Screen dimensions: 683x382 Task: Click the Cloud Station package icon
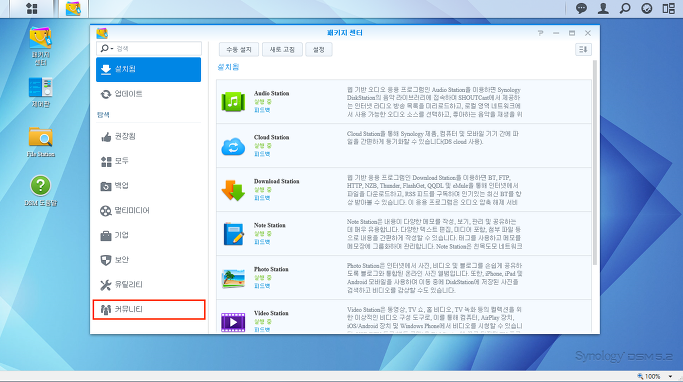pos(233,146)
